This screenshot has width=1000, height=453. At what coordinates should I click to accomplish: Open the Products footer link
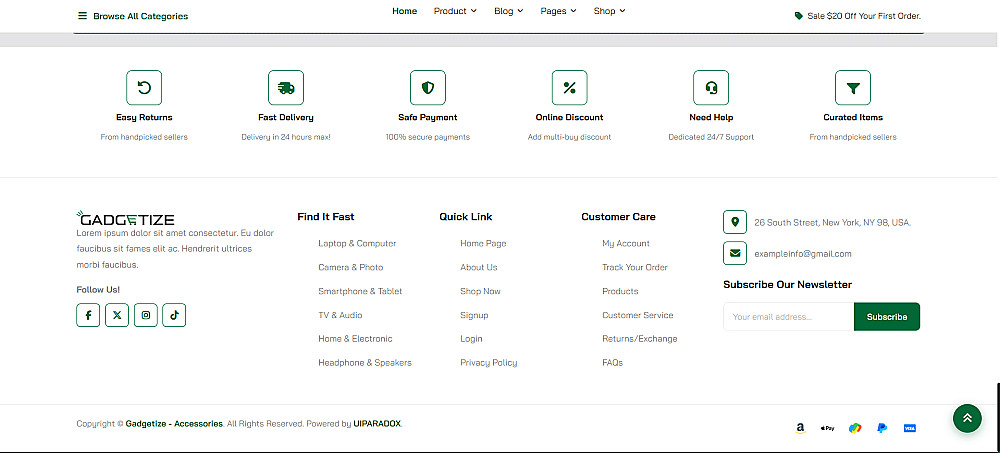tap(620, 291)
